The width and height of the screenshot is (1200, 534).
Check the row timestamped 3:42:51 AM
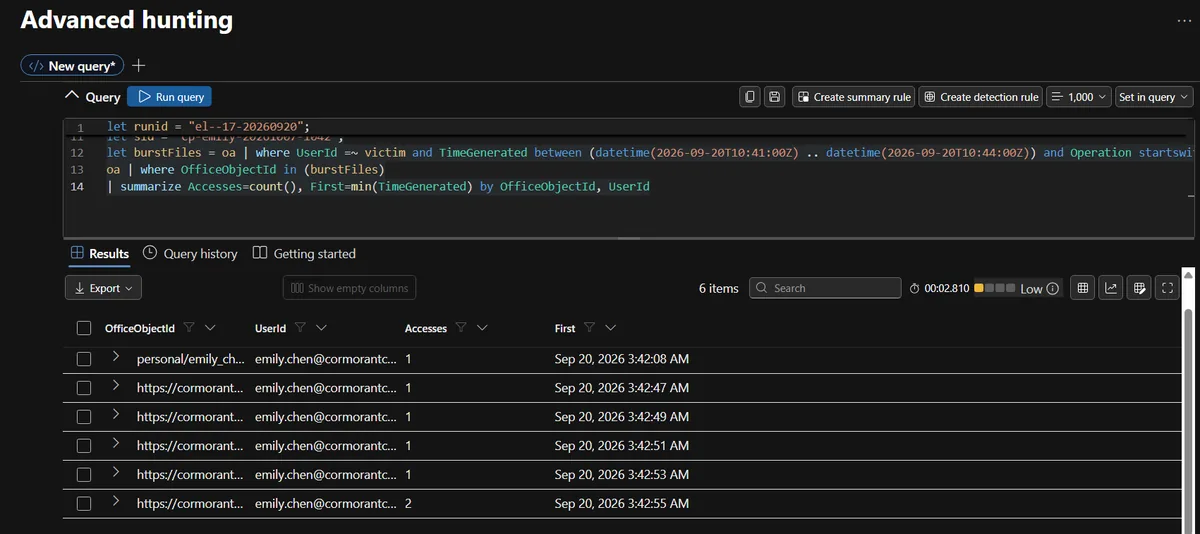pos(84,445)
